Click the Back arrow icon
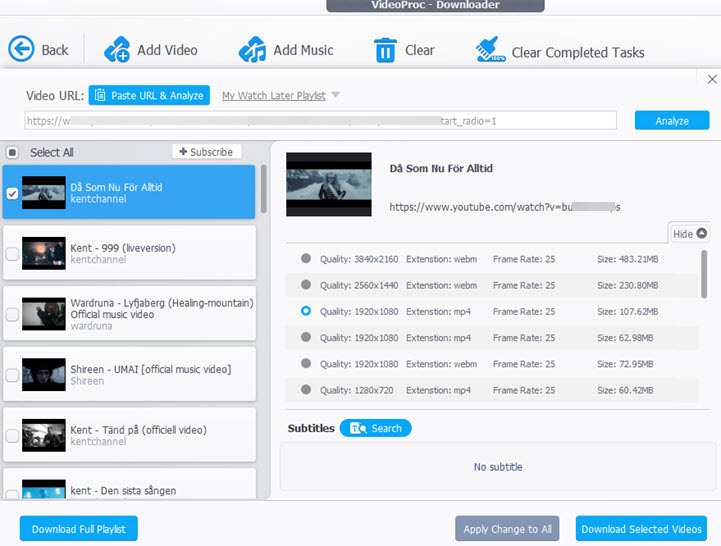The height and width of the screenshot is (546, 721). pos(22,49)
